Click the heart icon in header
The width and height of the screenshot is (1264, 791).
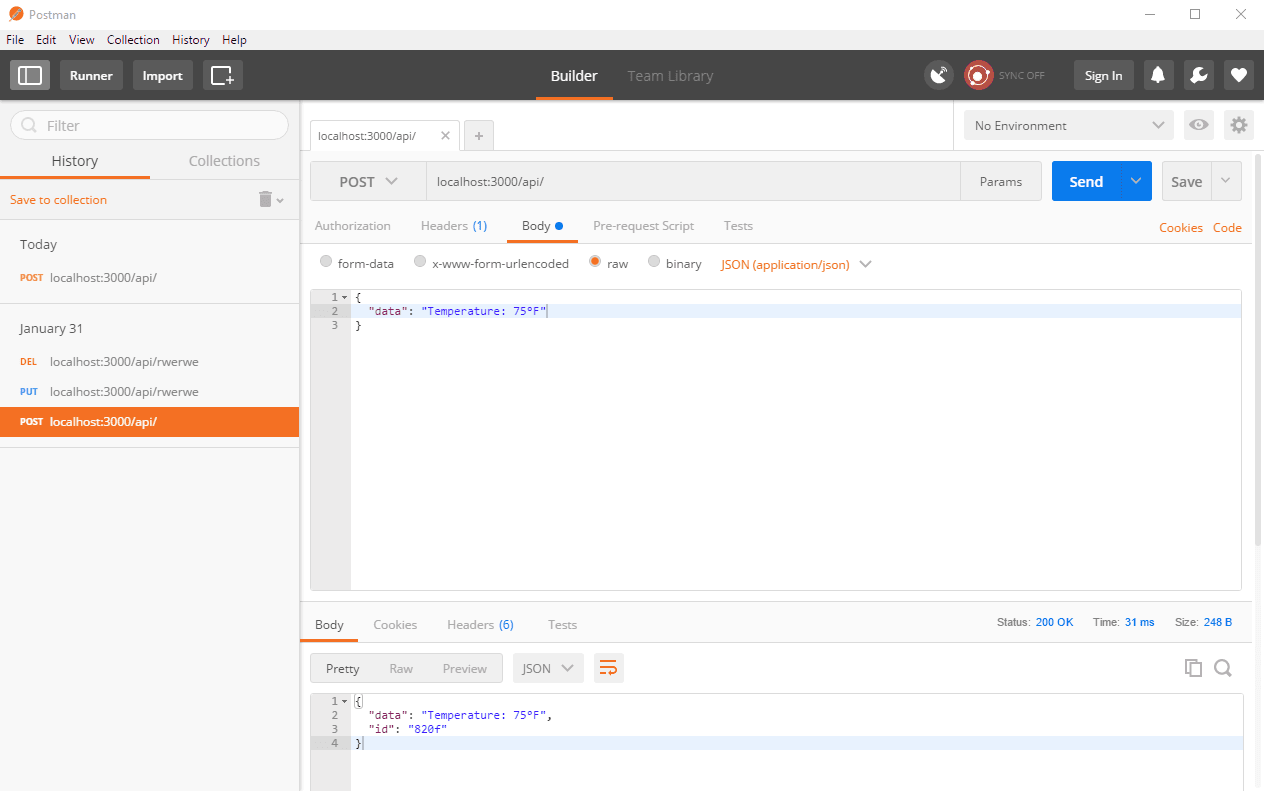click(1238, 75)
